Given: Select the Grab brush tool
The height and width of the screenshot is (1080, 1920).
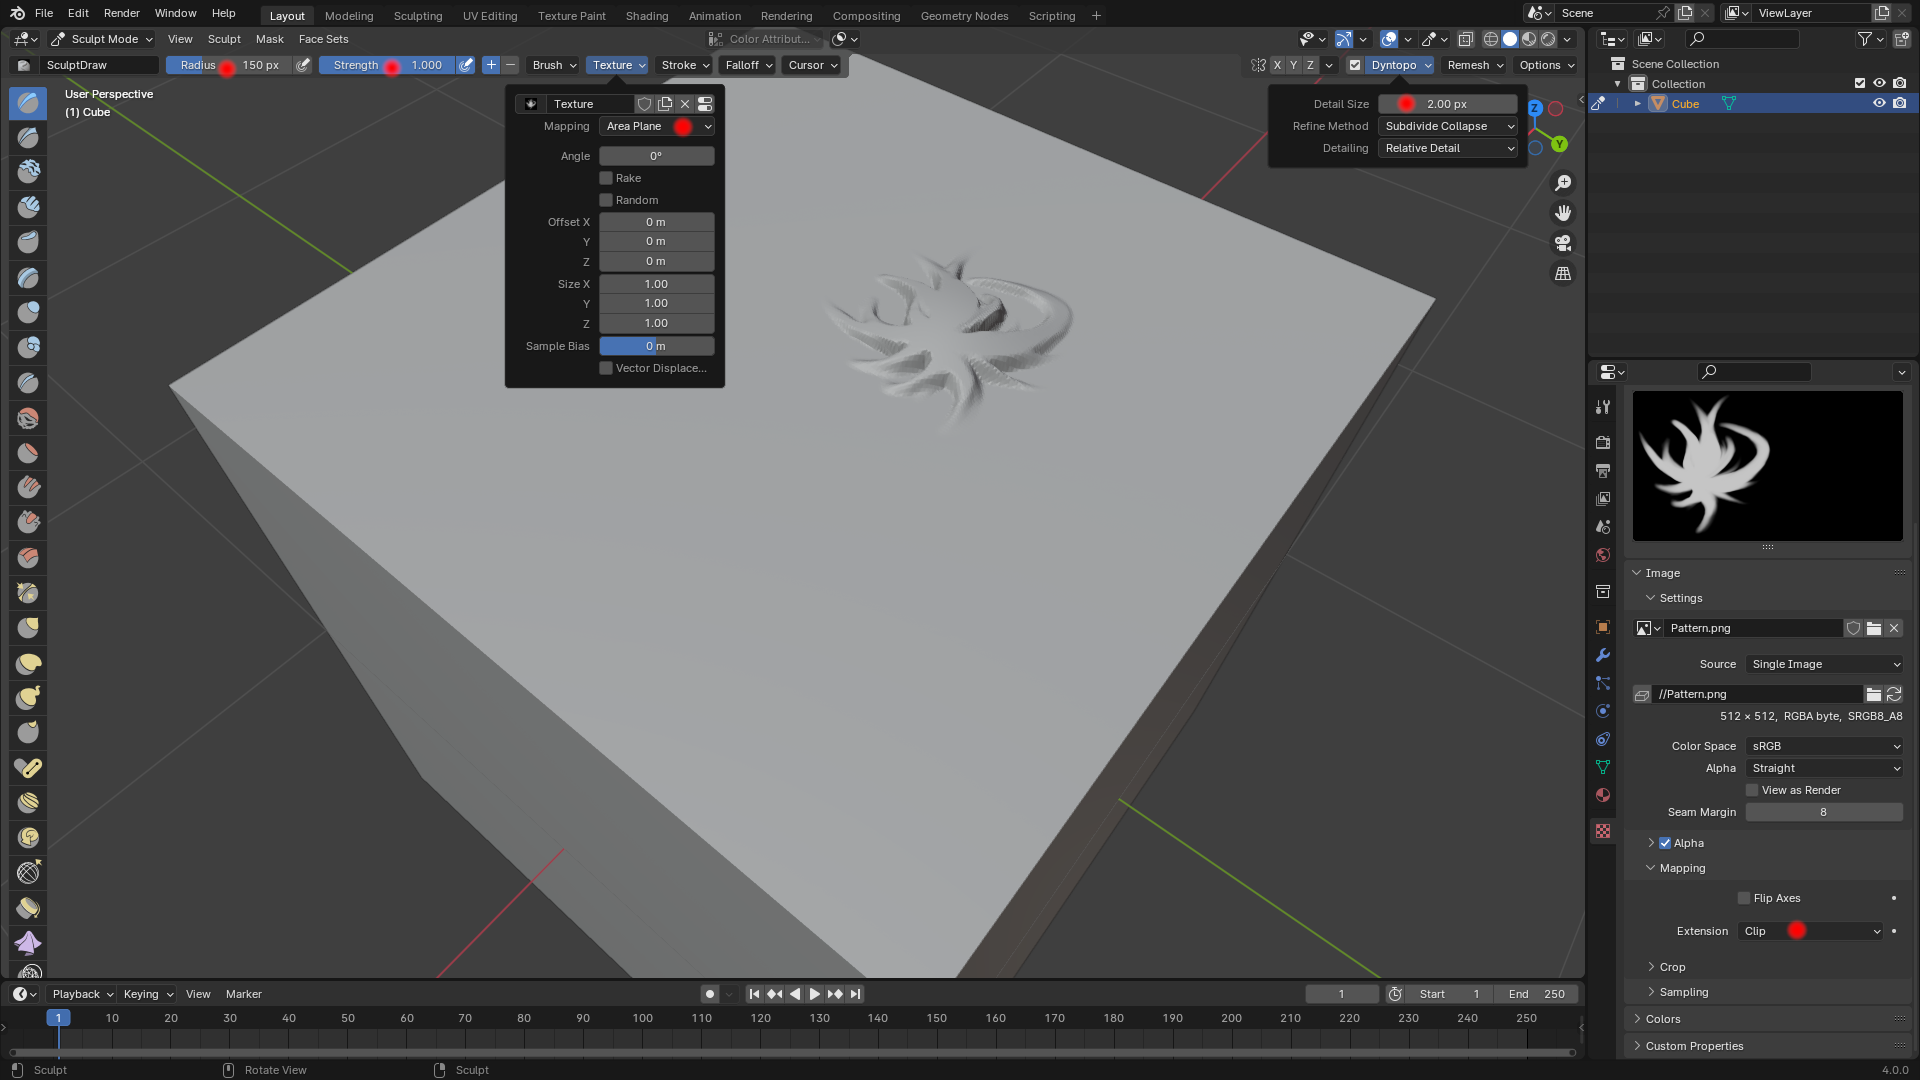Looking at the screenshot, I should tap(28, 628).
